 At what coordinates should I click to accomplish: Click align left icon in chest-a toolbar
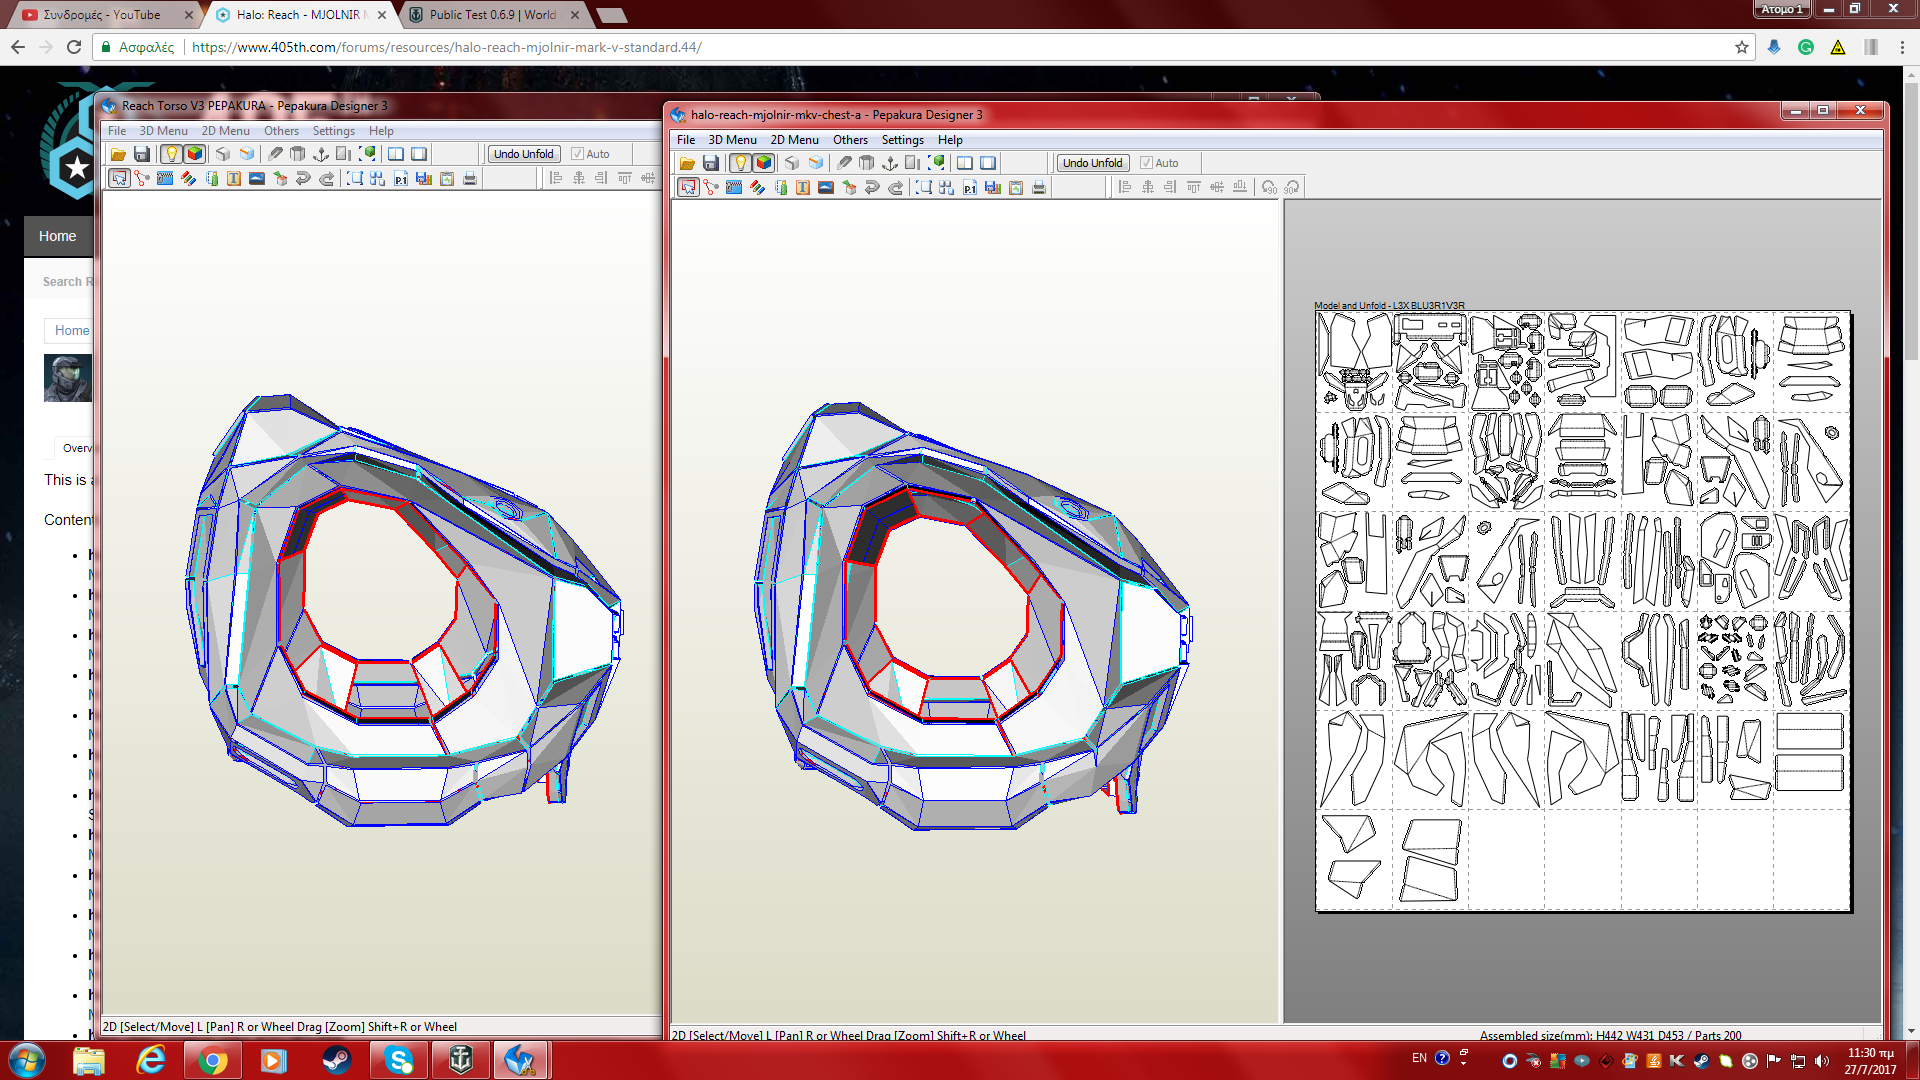click(1125, 187)
